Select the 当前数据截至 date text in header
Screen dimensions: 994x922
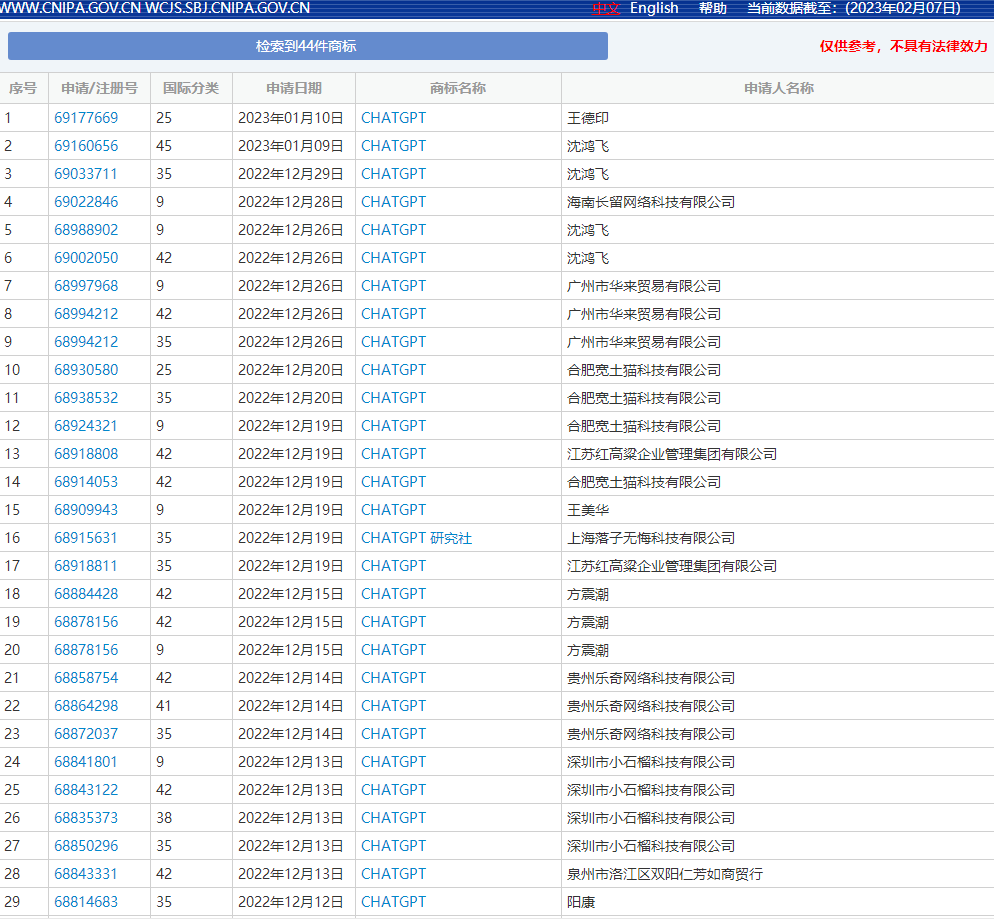[854, 8]
